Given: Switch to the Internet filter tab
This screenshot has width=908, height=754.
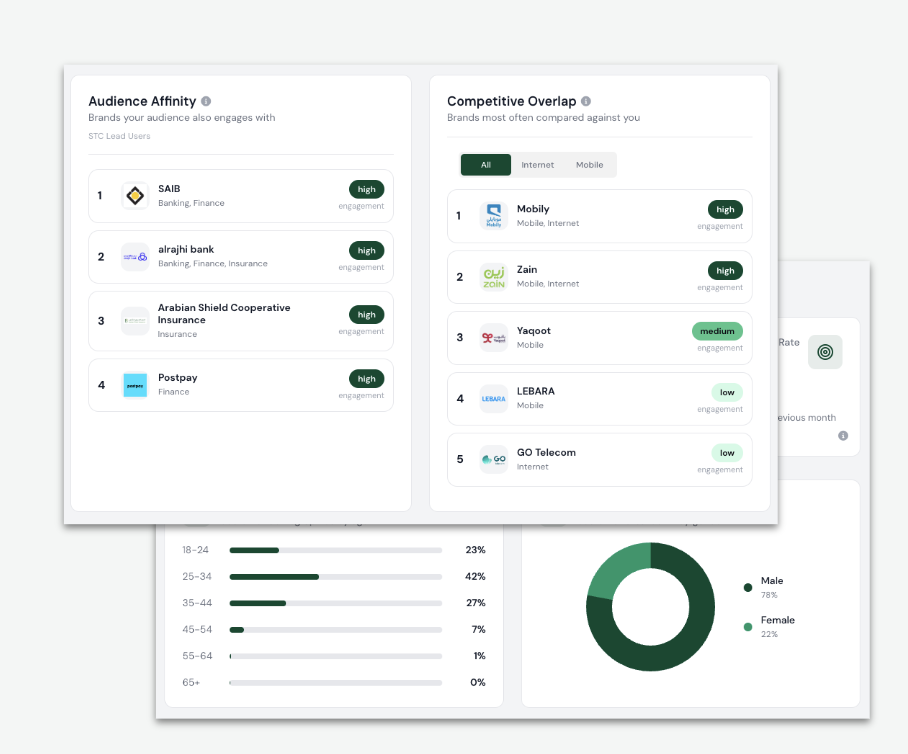Looking at the screenshot, I should tap(538, 165).
